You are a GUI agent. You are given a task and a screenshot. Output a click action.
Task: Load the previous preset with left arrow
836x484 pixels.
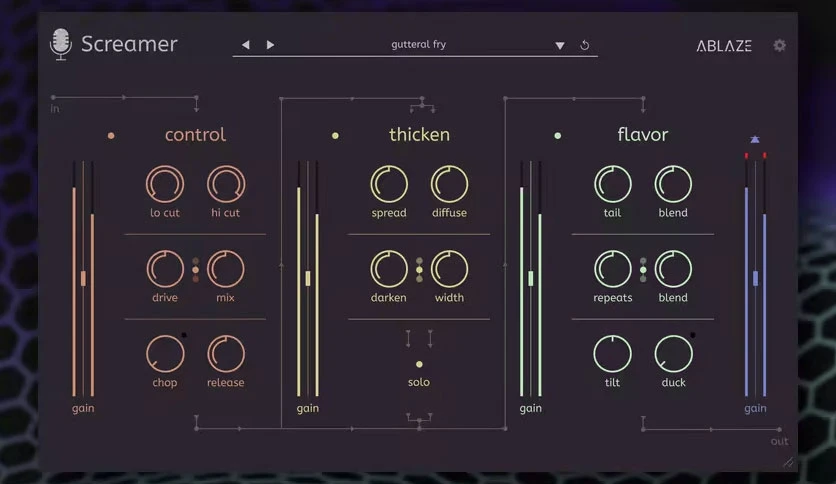(x=245, y=45)
